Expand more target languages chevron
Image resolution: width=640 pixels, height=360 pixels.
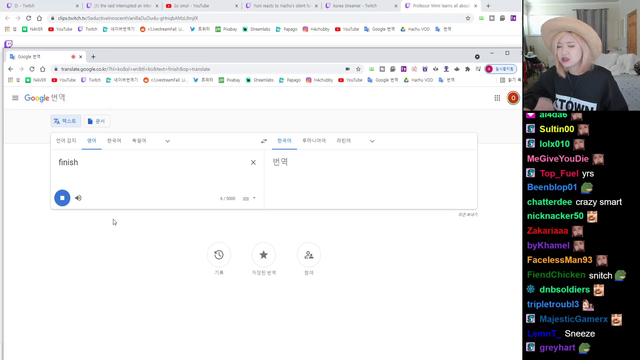(x=372, y=141)
